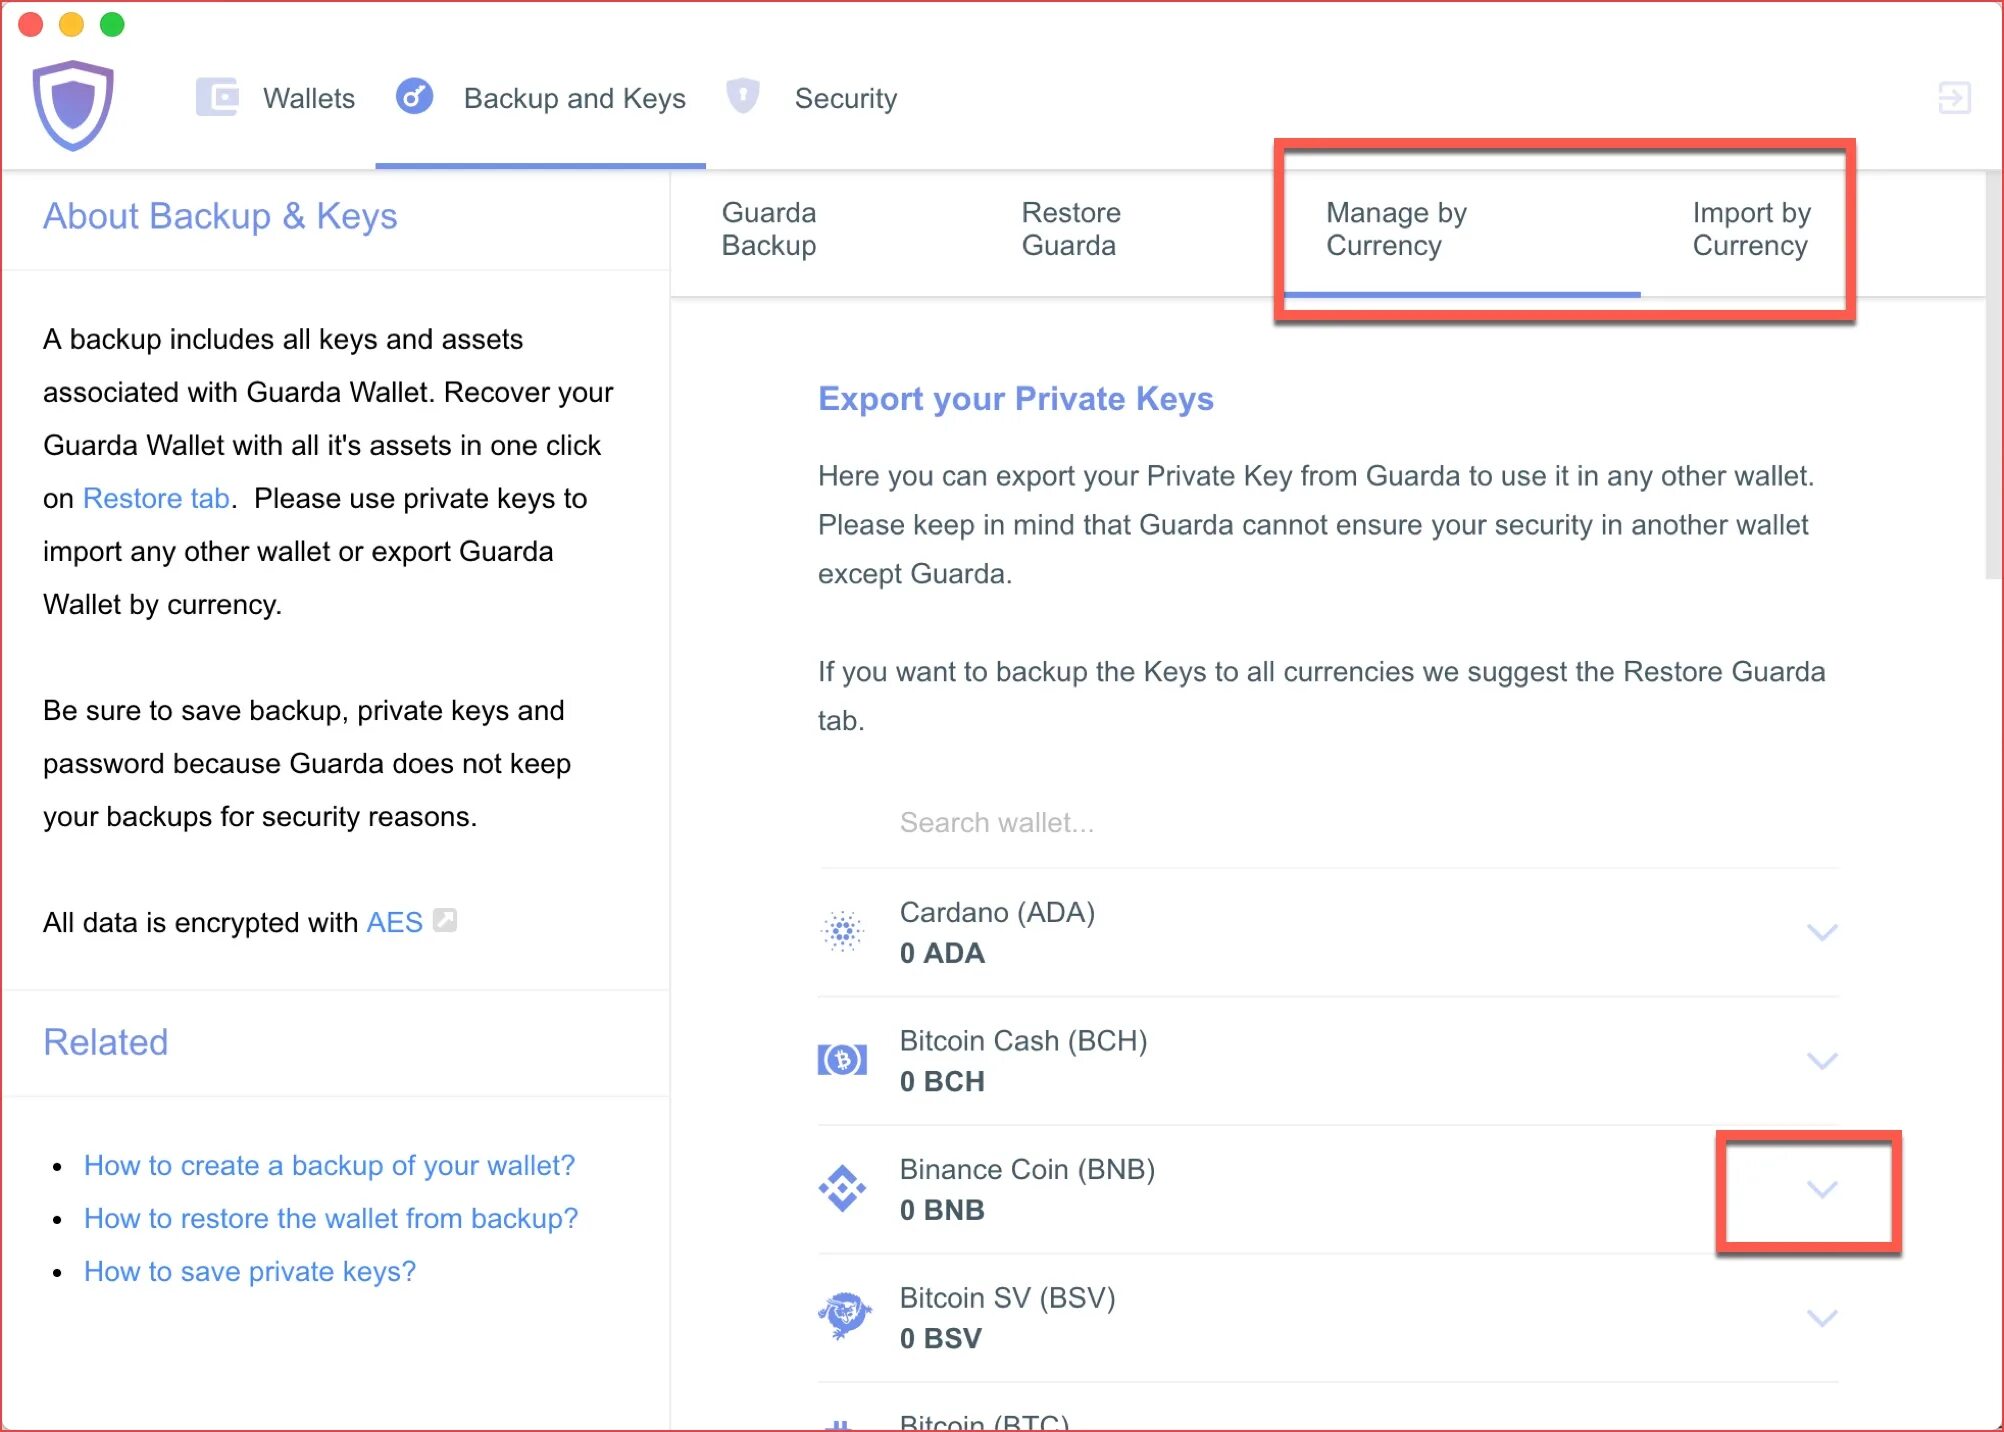
Task: Click the Search wallet input field
Action: click(x=1328, y=822)
